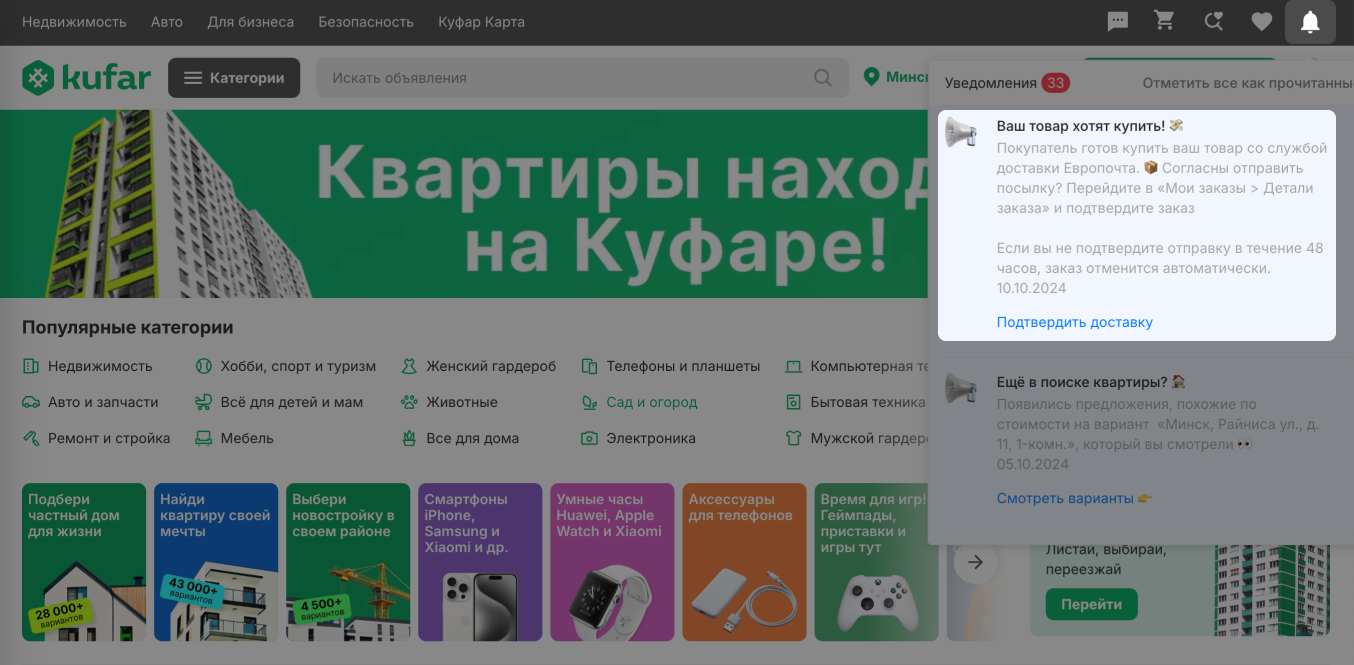
Task: Open Авто и запчасти category link
Action: (103, 402)
